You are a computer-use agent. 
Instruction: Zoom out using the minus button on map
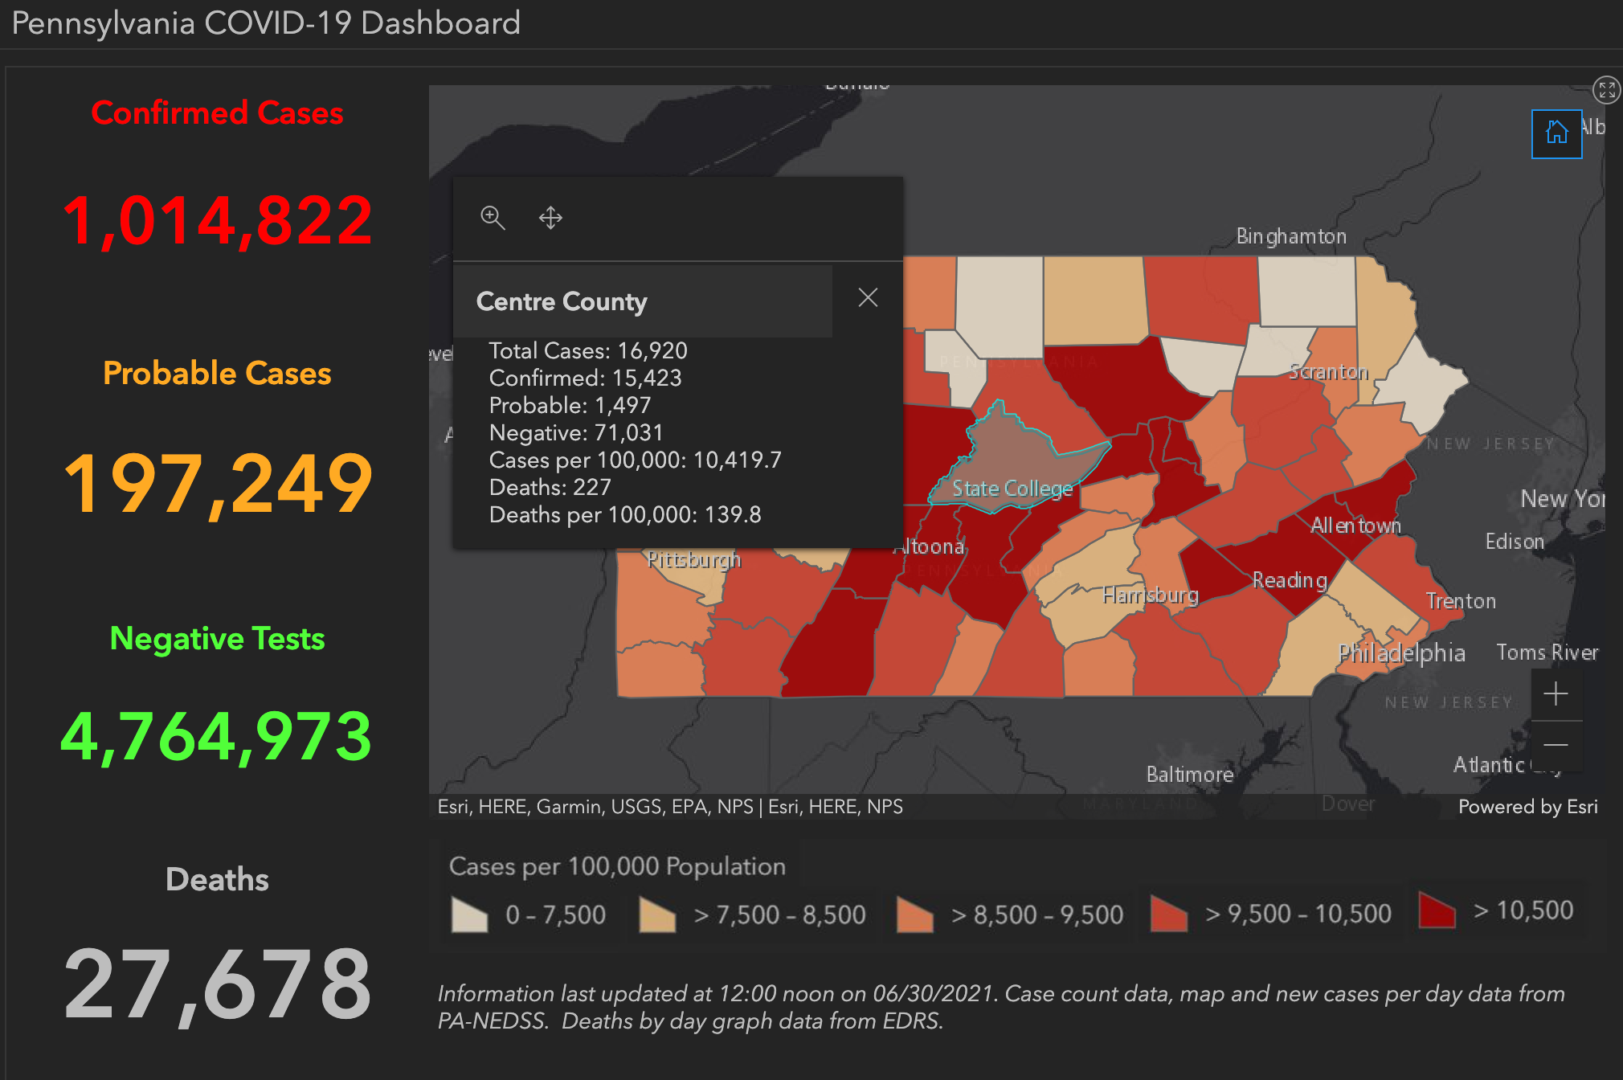pyautogui.click(x=1556, y=745)
